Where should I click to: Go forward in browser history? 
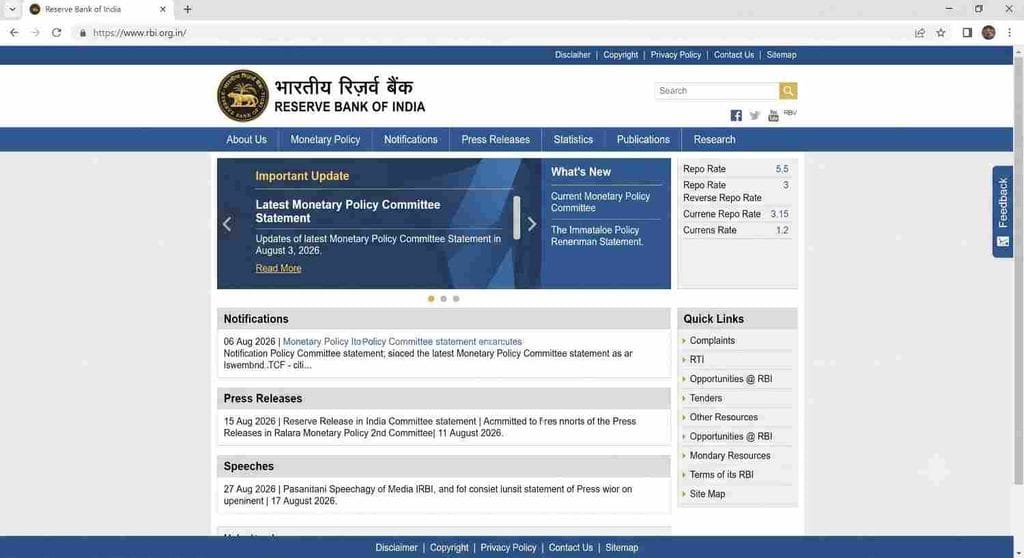coord(35,33)
